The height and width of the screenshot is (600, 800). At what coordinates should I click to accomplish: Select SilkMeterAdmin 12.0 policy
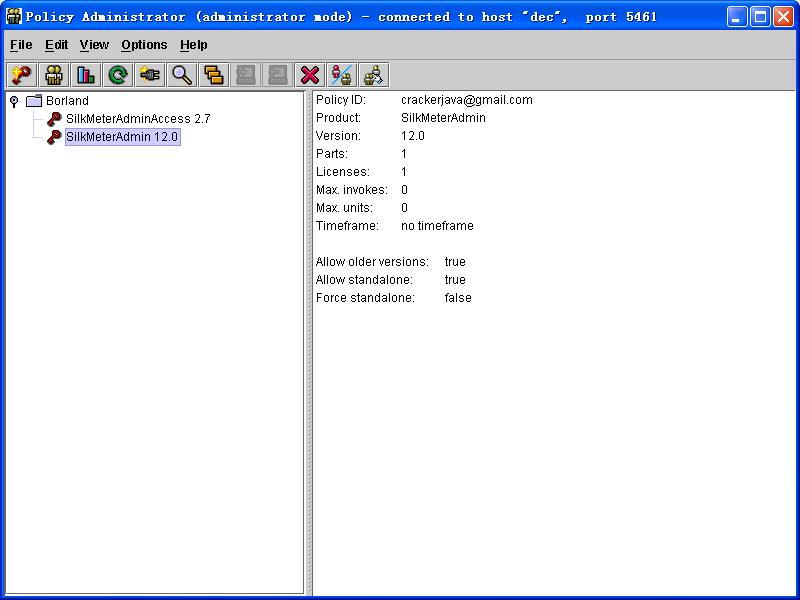122,137
